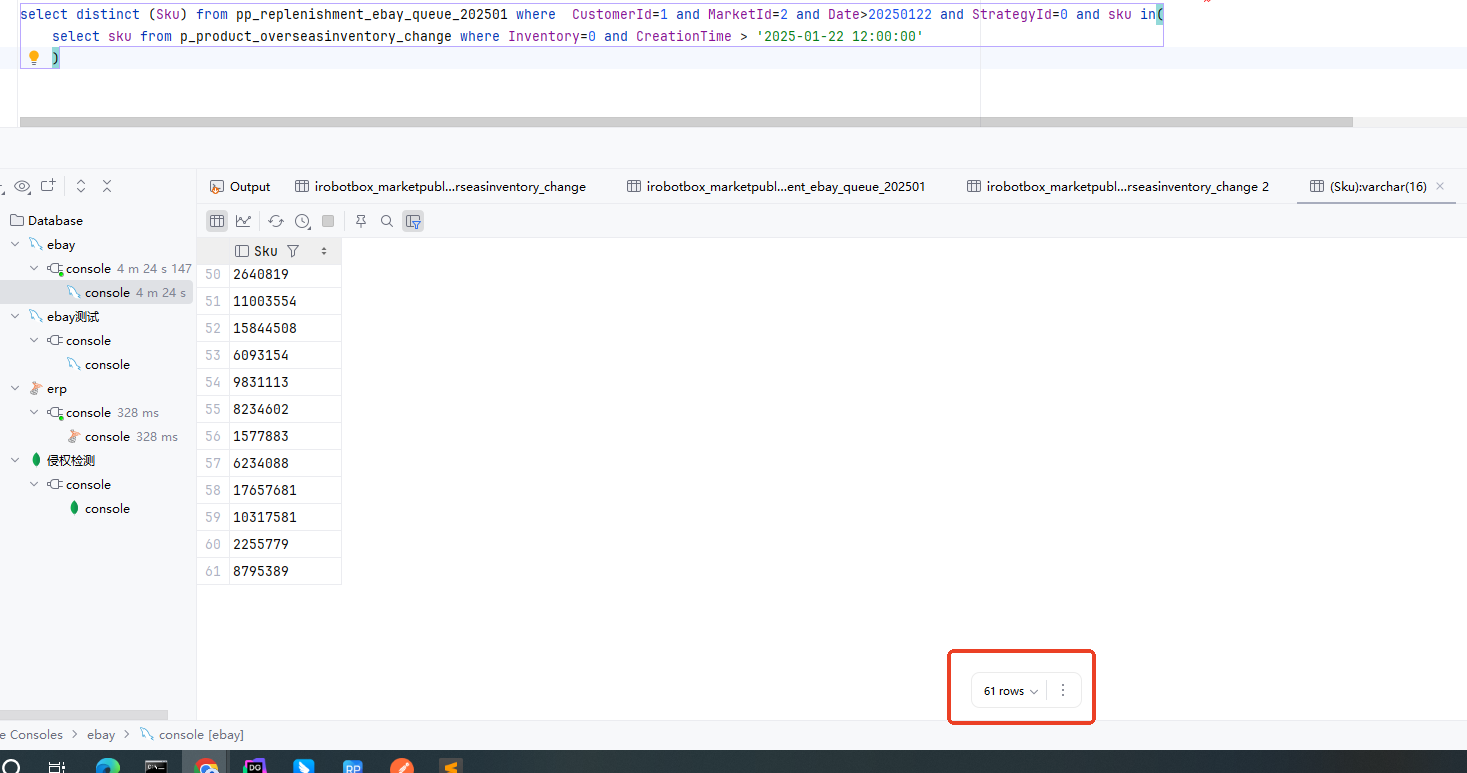Click the Sku column filter funnel
This screenshot has height=773, width=1467.
tap(293, 251)
